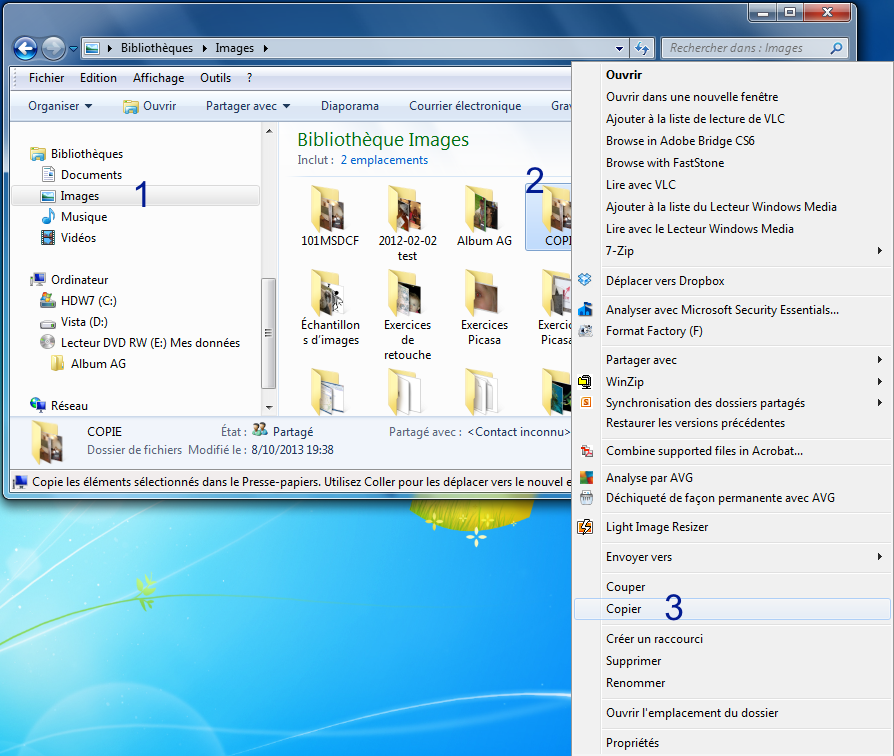
Task: Click the navigation pane scrollbar thumb
Action: pyautogui.click(x=269, y=333)
